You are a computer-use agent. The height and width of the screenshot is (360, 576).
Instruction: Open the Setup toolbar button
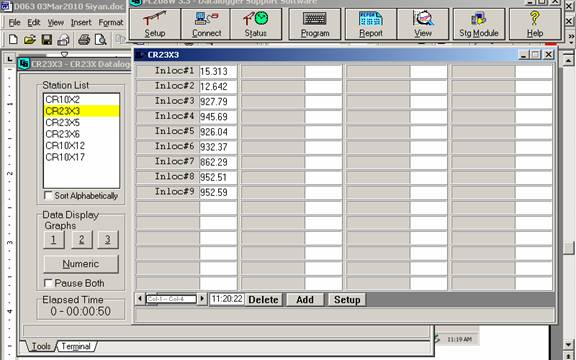pos(155,24)
